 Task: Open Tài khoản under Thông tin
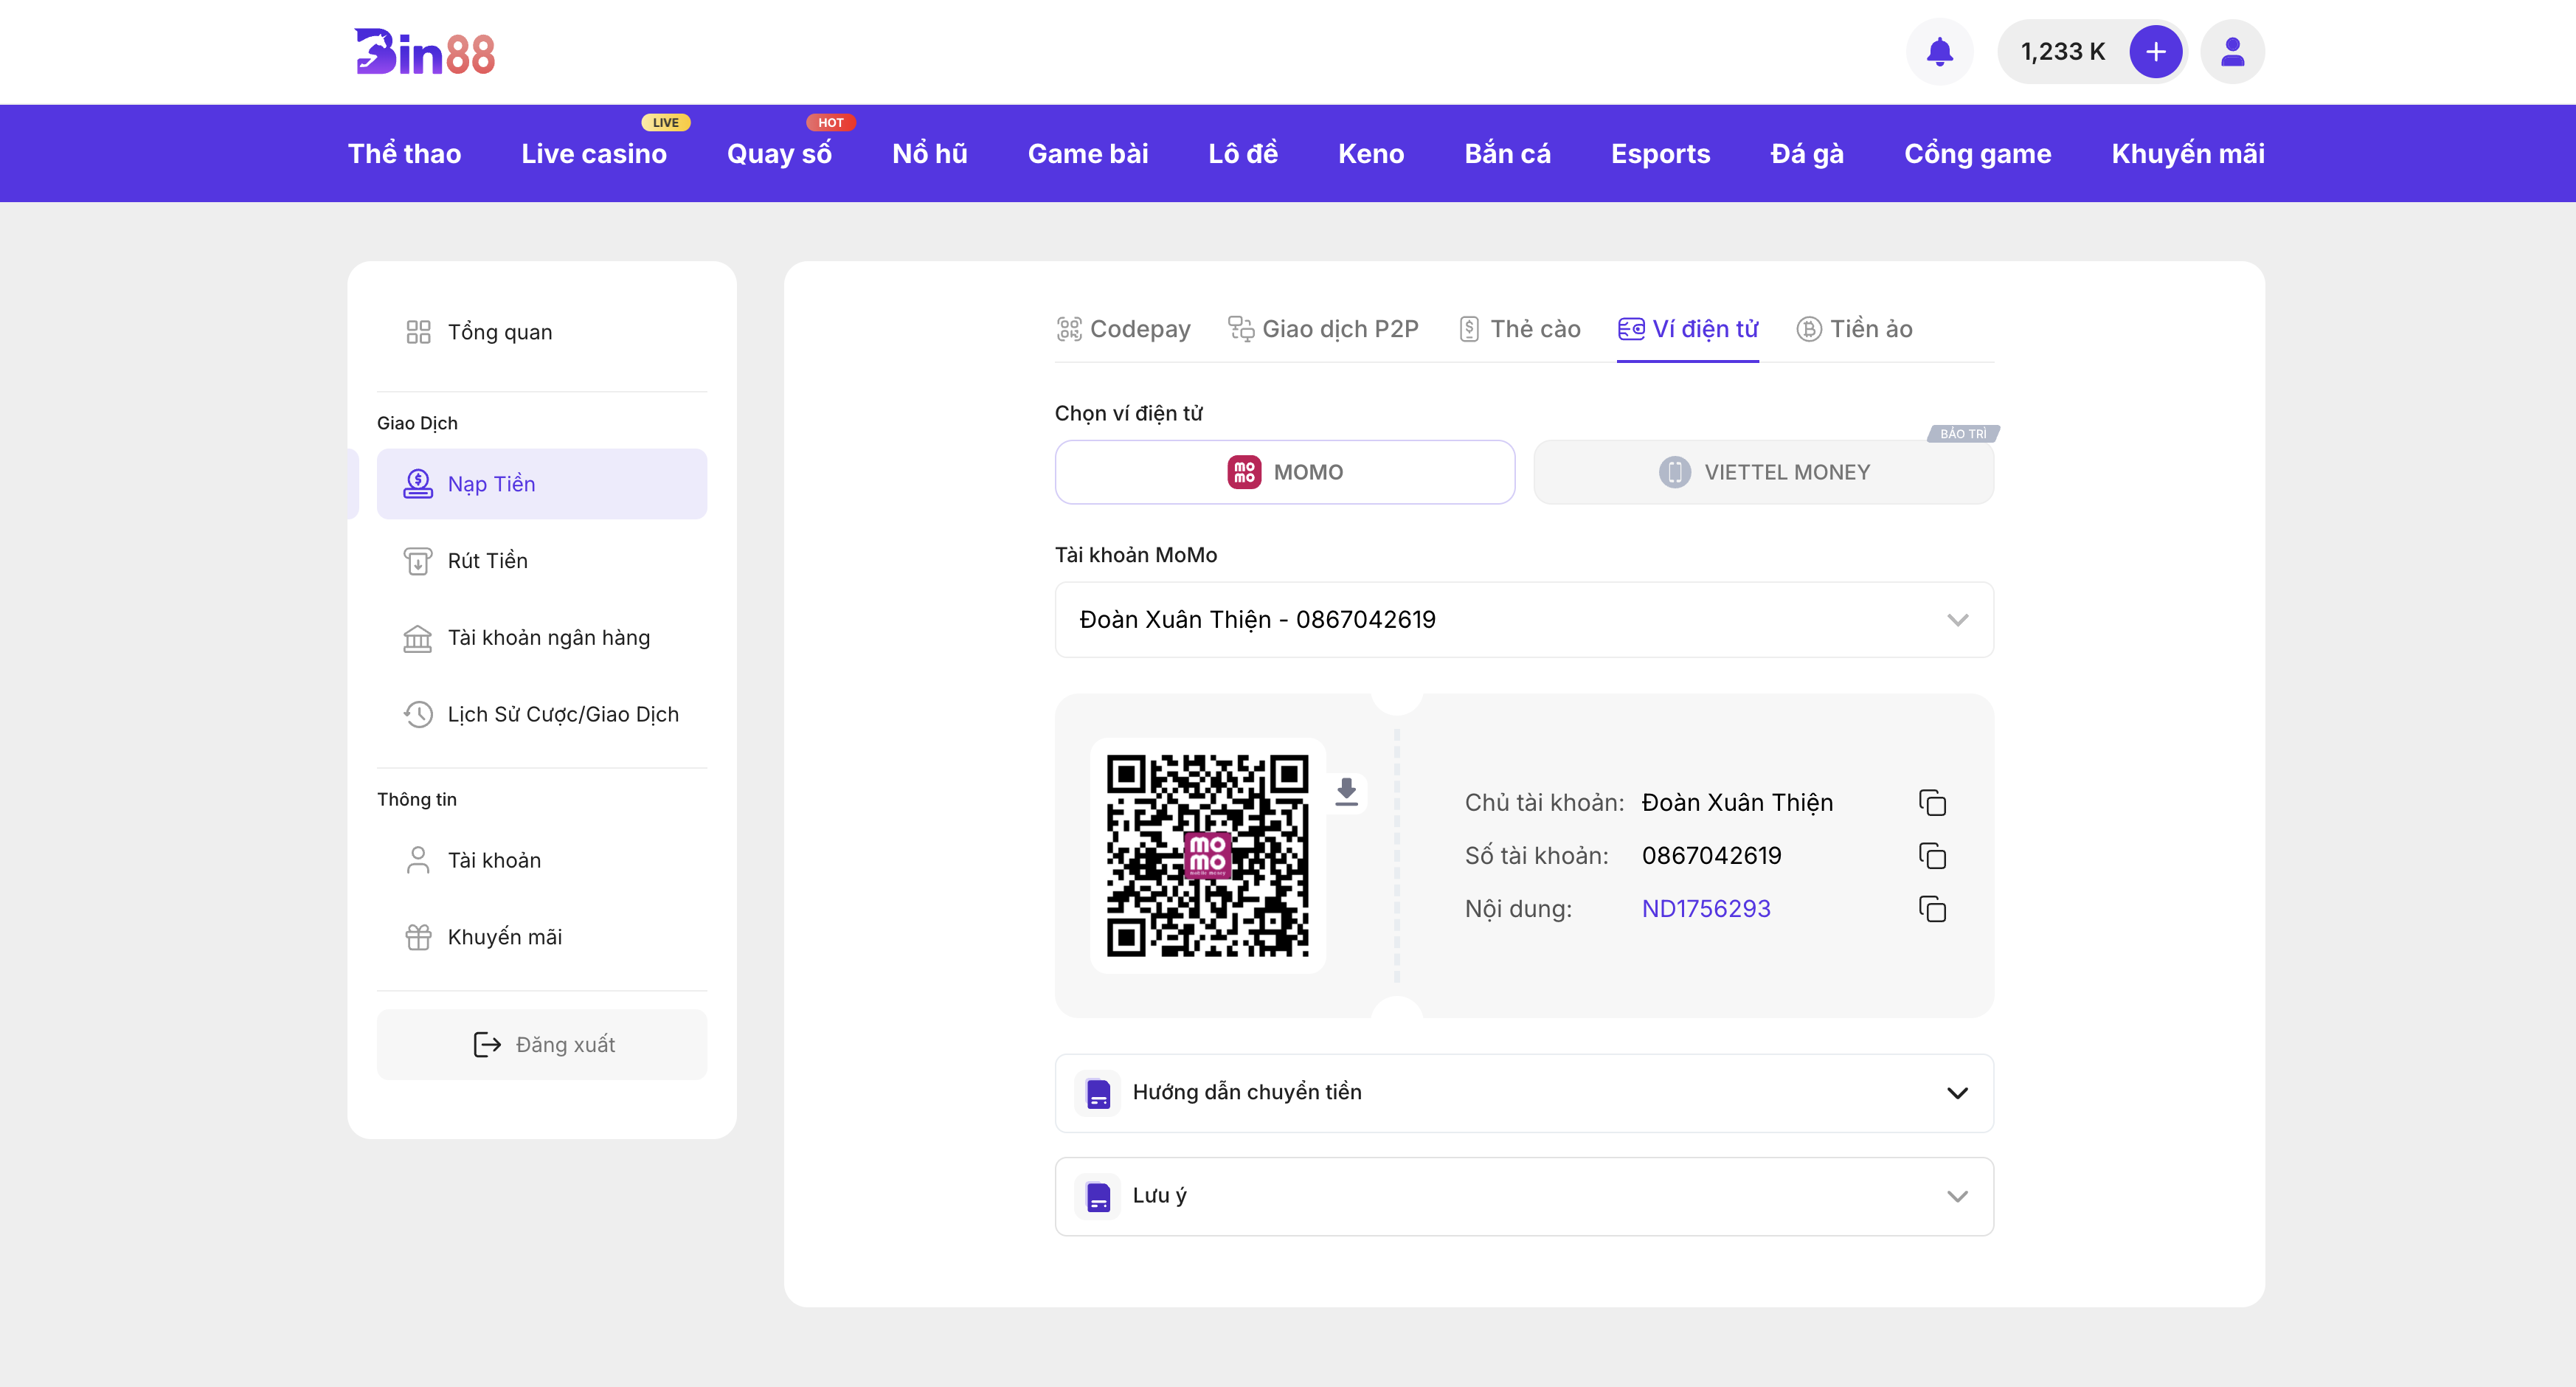(541, 860)
